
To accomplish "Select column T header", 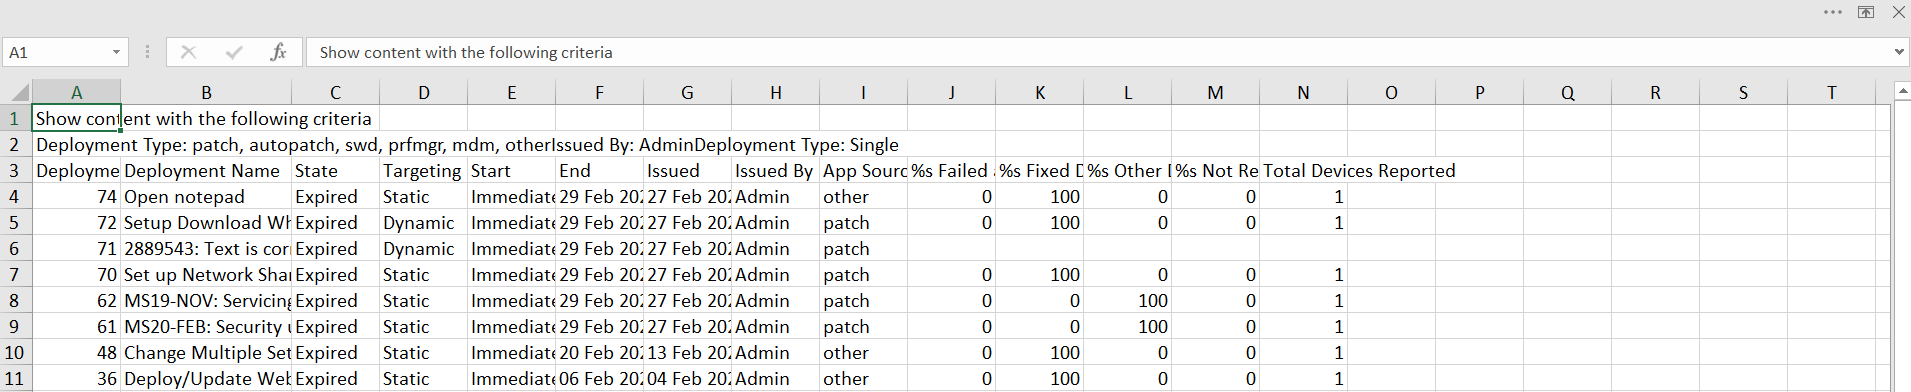I will (x=1831, y=92).
